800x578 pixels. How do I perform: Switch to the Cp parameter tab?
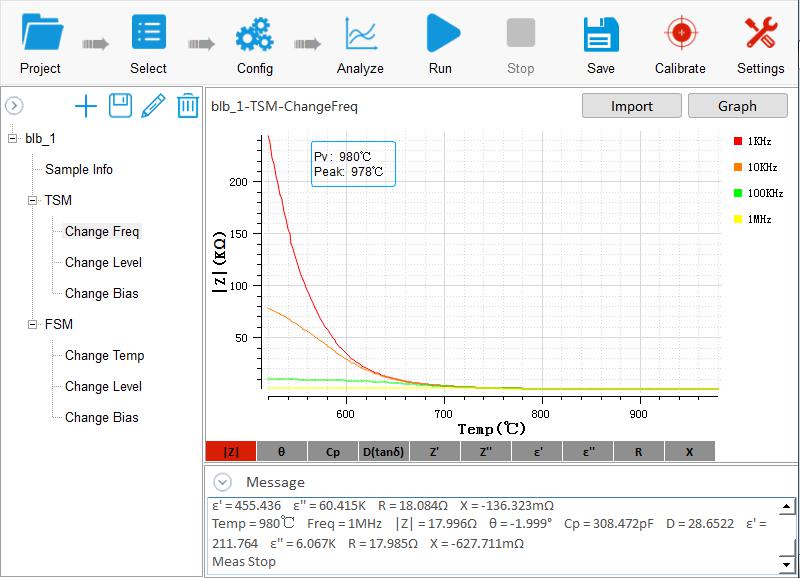pyautogui.click(x=333, y=452)
